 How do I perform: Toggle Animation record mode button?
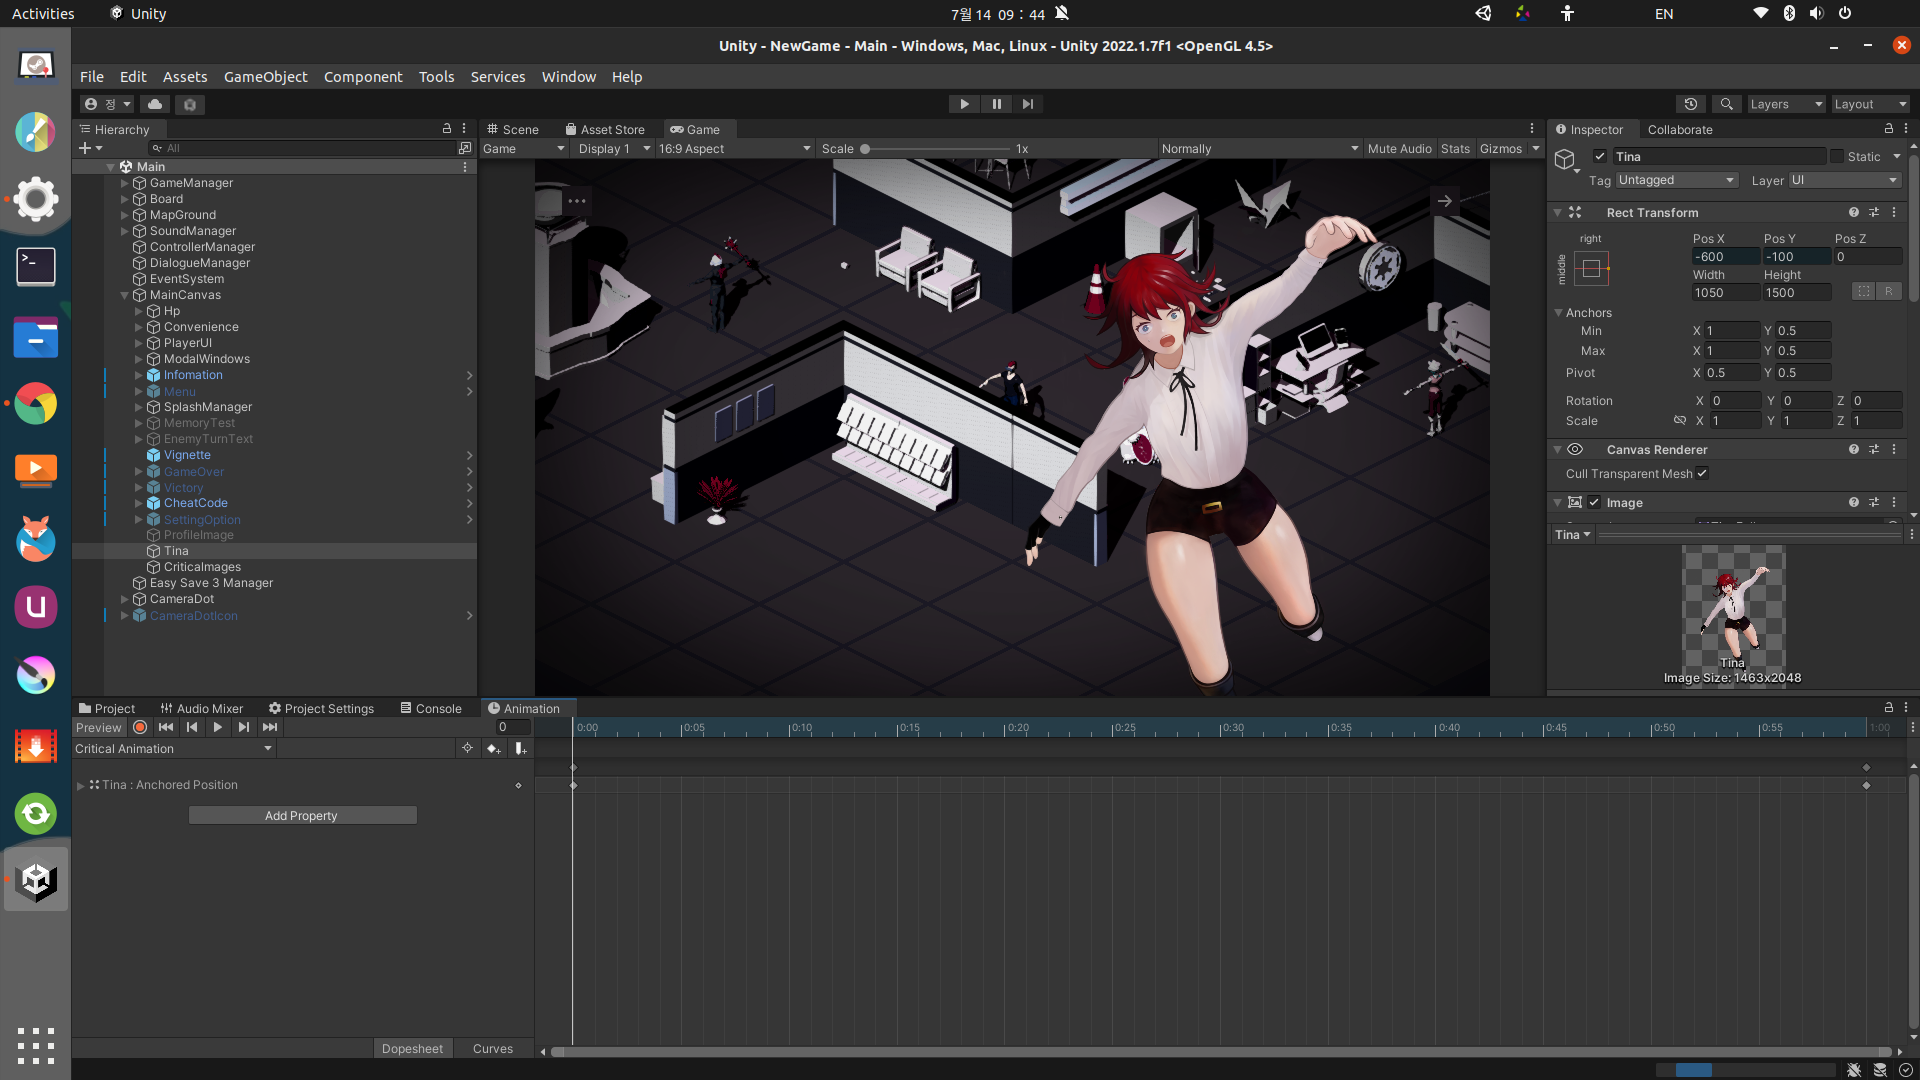tap(140, 727)
